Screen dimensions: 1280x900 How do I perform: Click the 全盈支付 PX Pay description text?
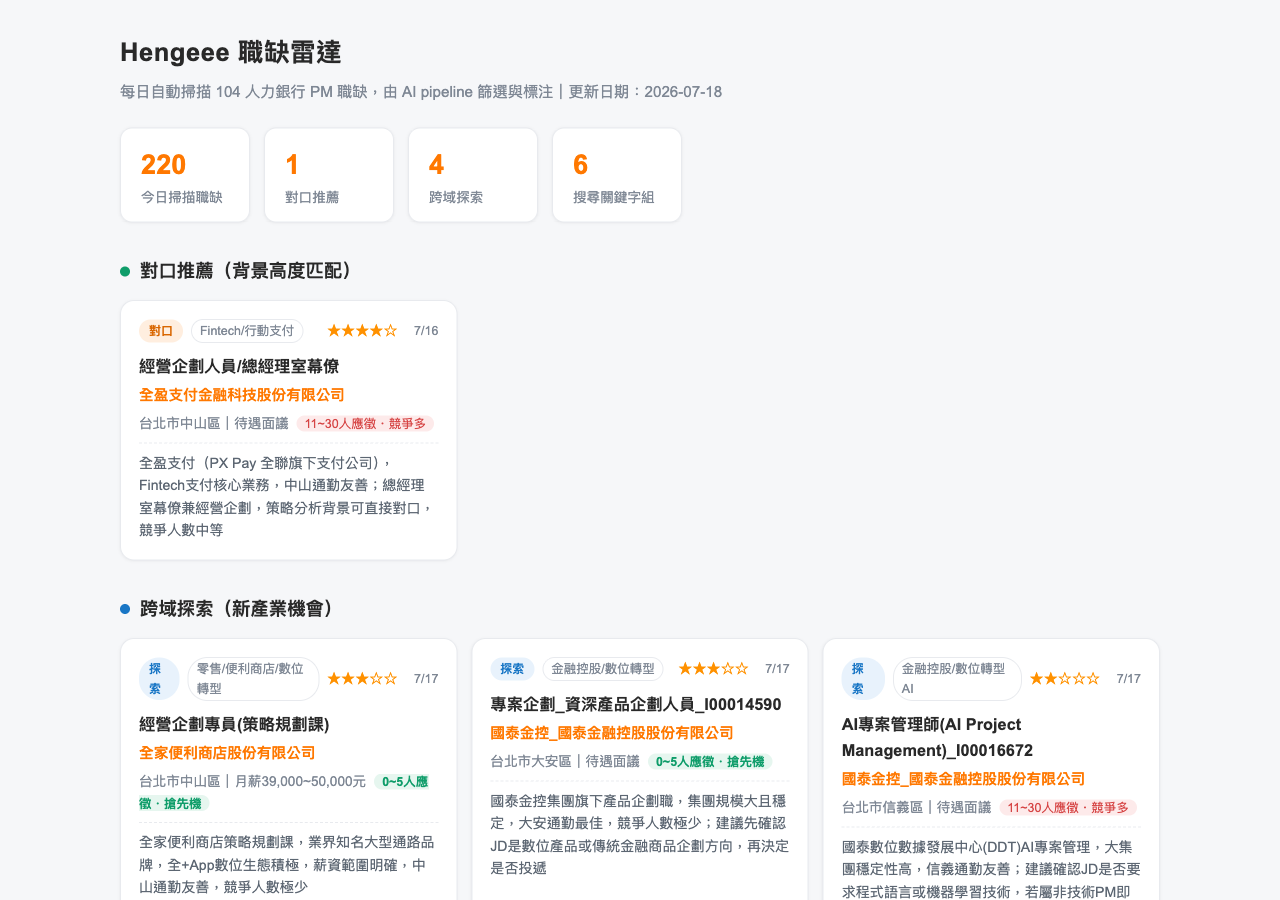[x=287, y=496]
